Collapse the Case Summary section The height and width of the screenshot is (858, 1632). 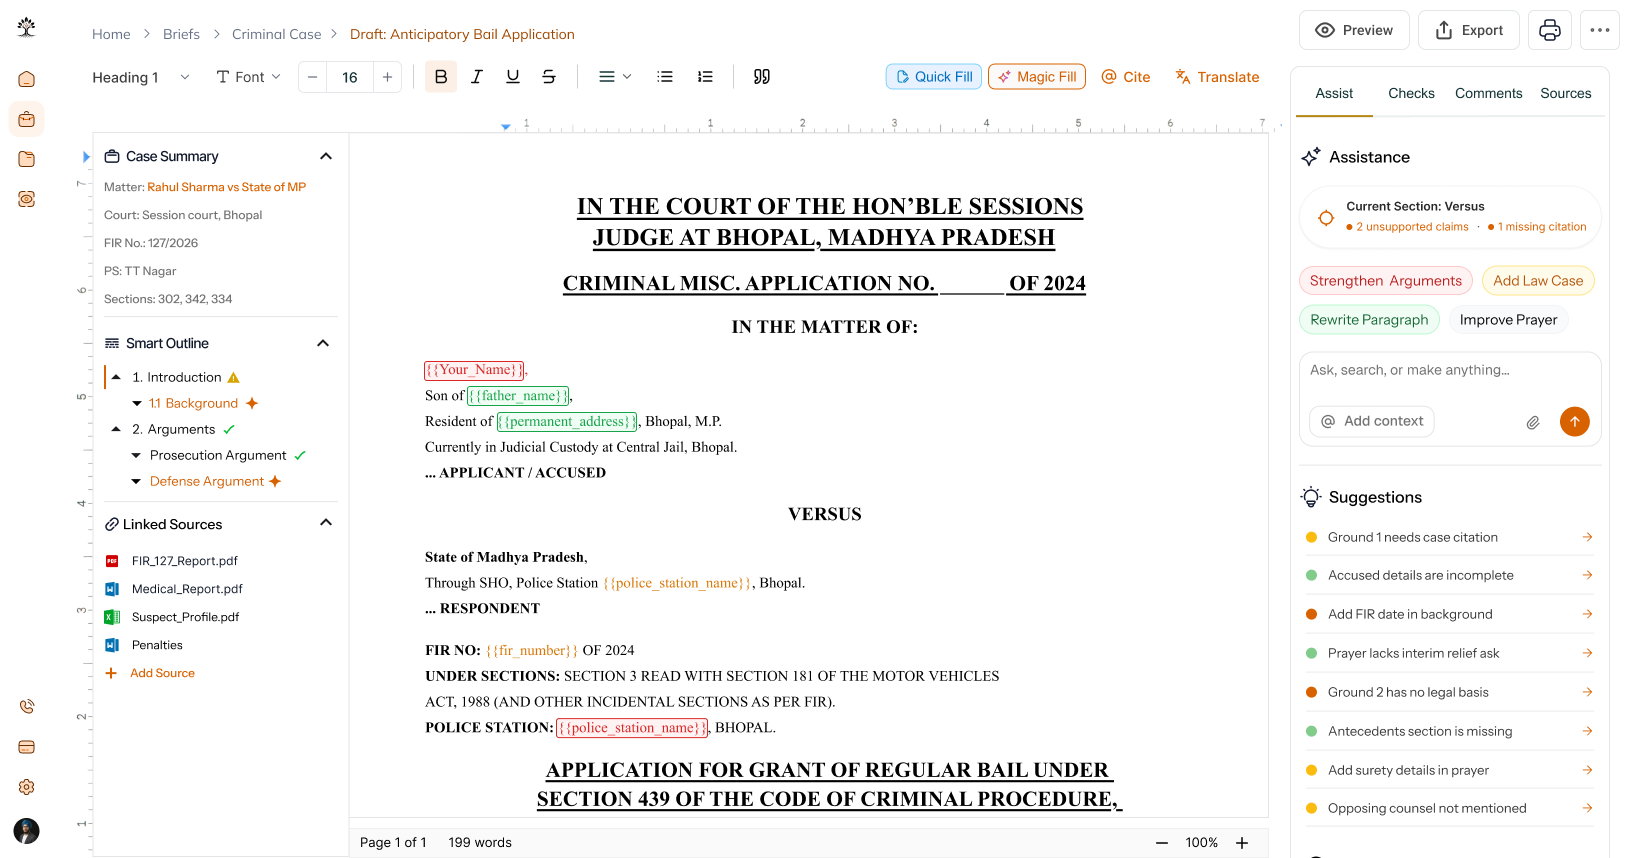pos(326,156)
